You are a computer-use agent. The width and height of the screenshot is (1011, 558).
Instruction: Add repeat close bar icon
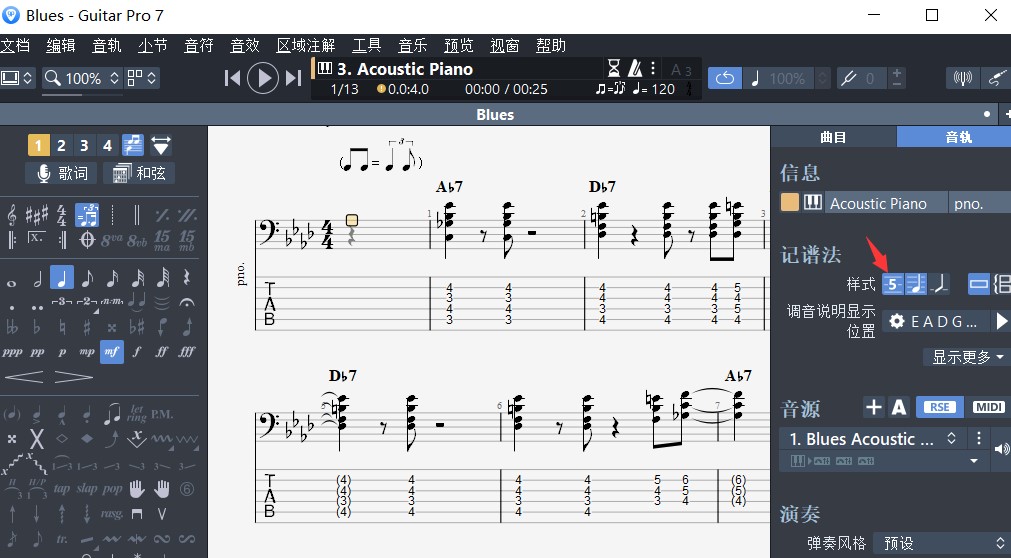point(62,239)
